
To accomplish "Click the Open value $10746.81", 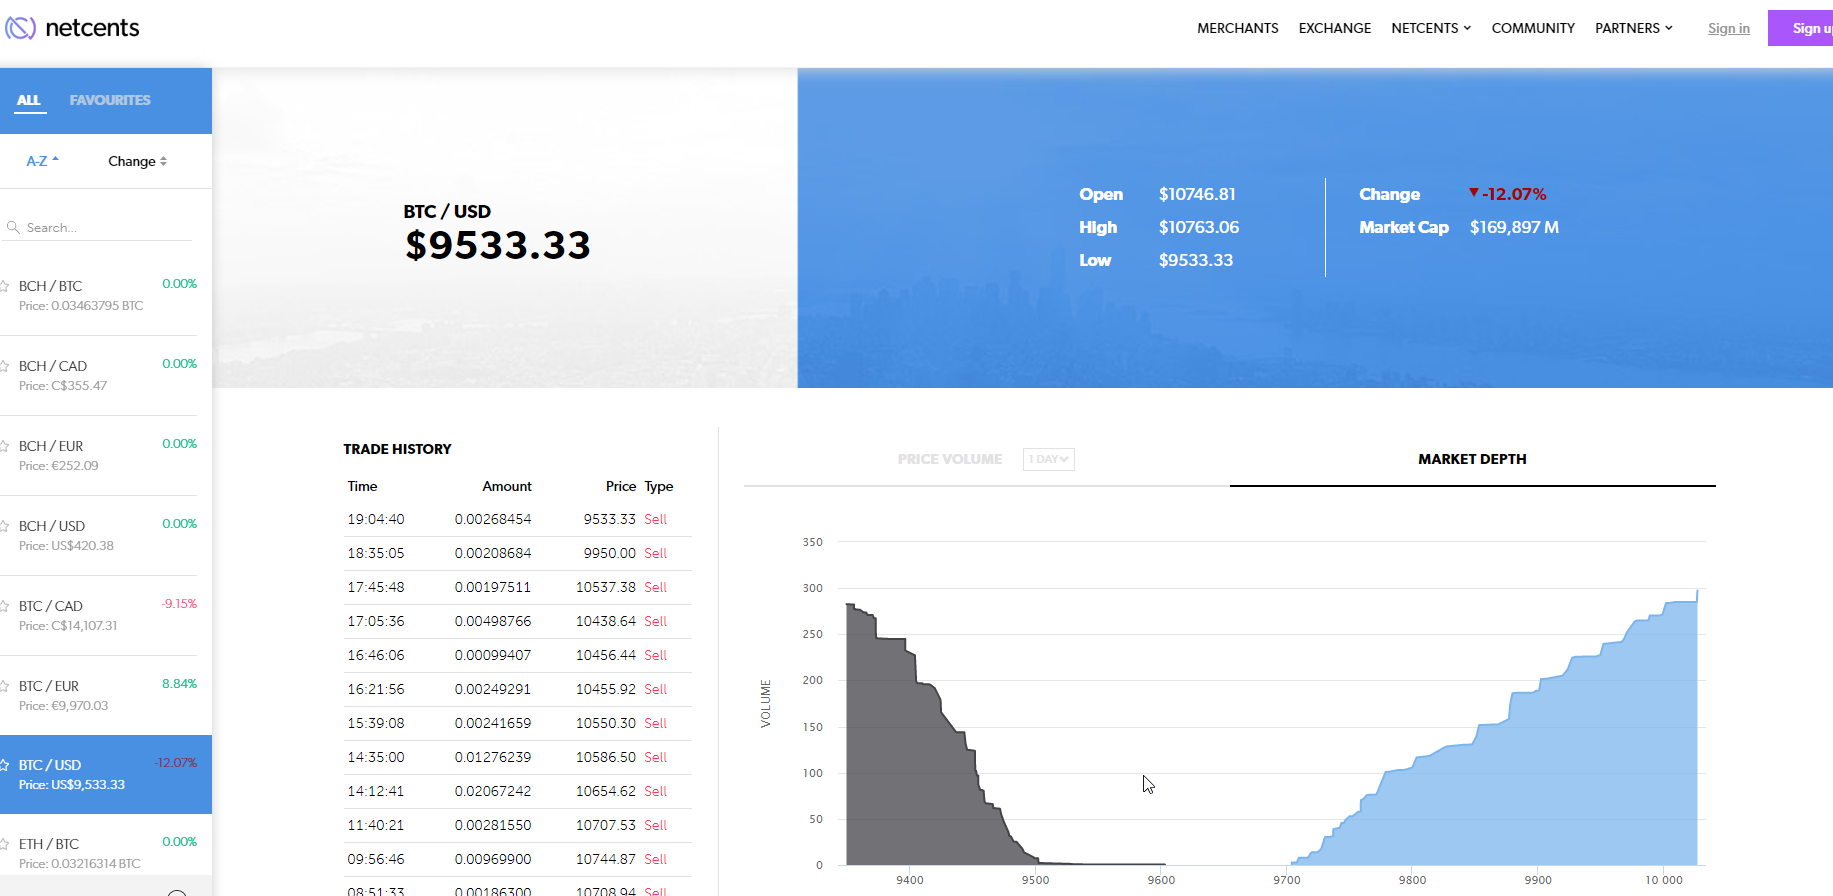I will [x=1197, y=194].
